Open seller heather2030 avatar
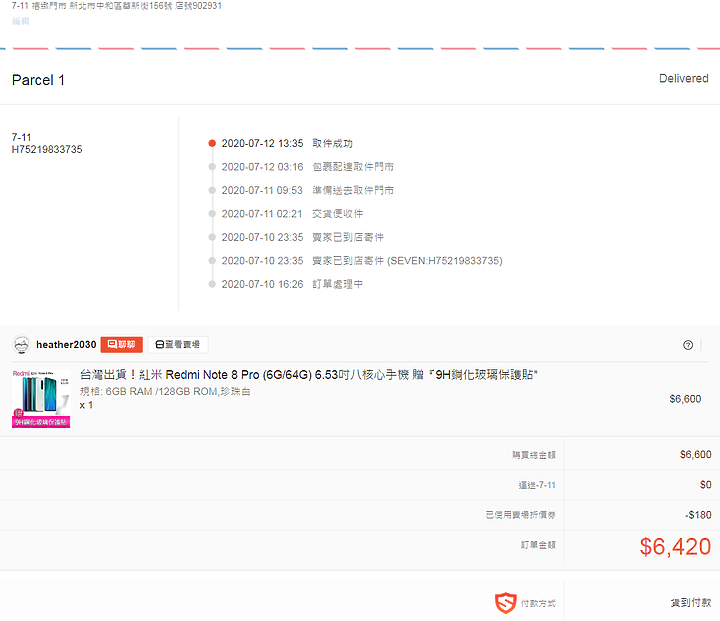Viewport: 720px width, 621px height. [x=21, y=344]
